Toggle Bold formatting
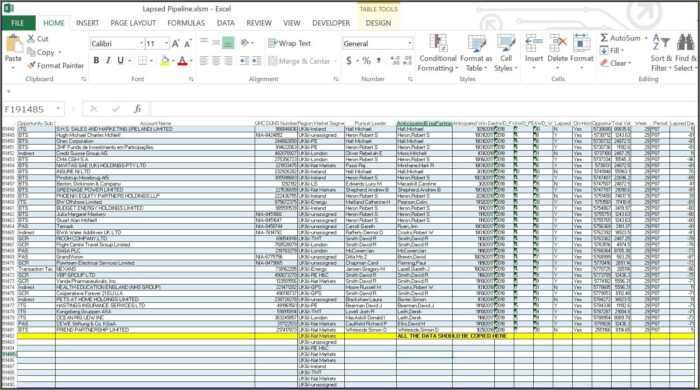 [x=96, y=60]
